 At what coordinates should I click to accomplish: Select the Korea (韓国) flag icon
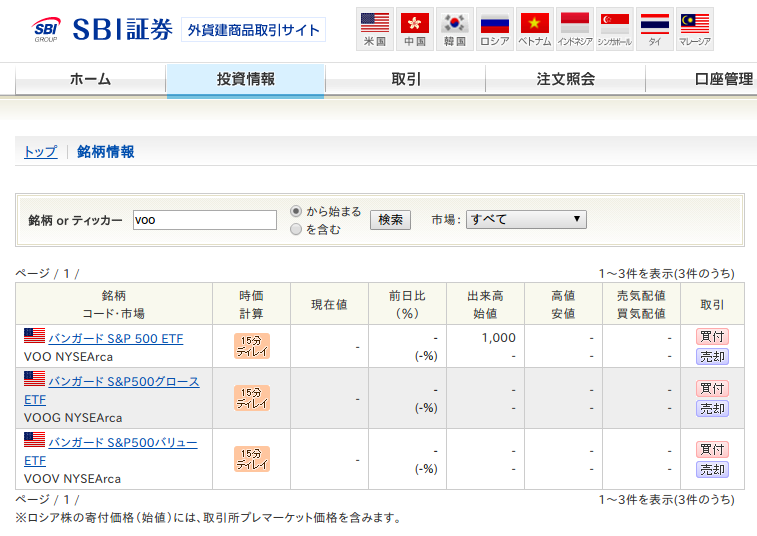click(x=455, y=29)
